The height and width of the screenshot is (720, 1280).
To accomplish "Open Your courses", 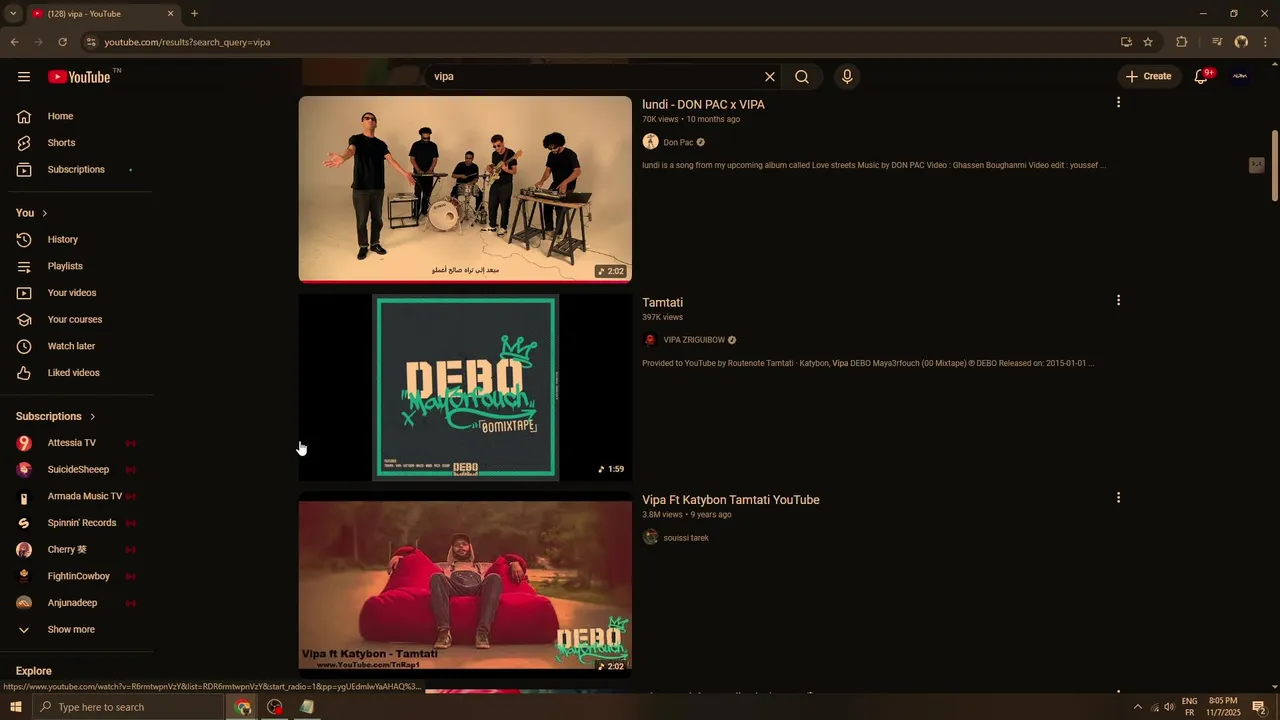I will (x=76, y=320).
